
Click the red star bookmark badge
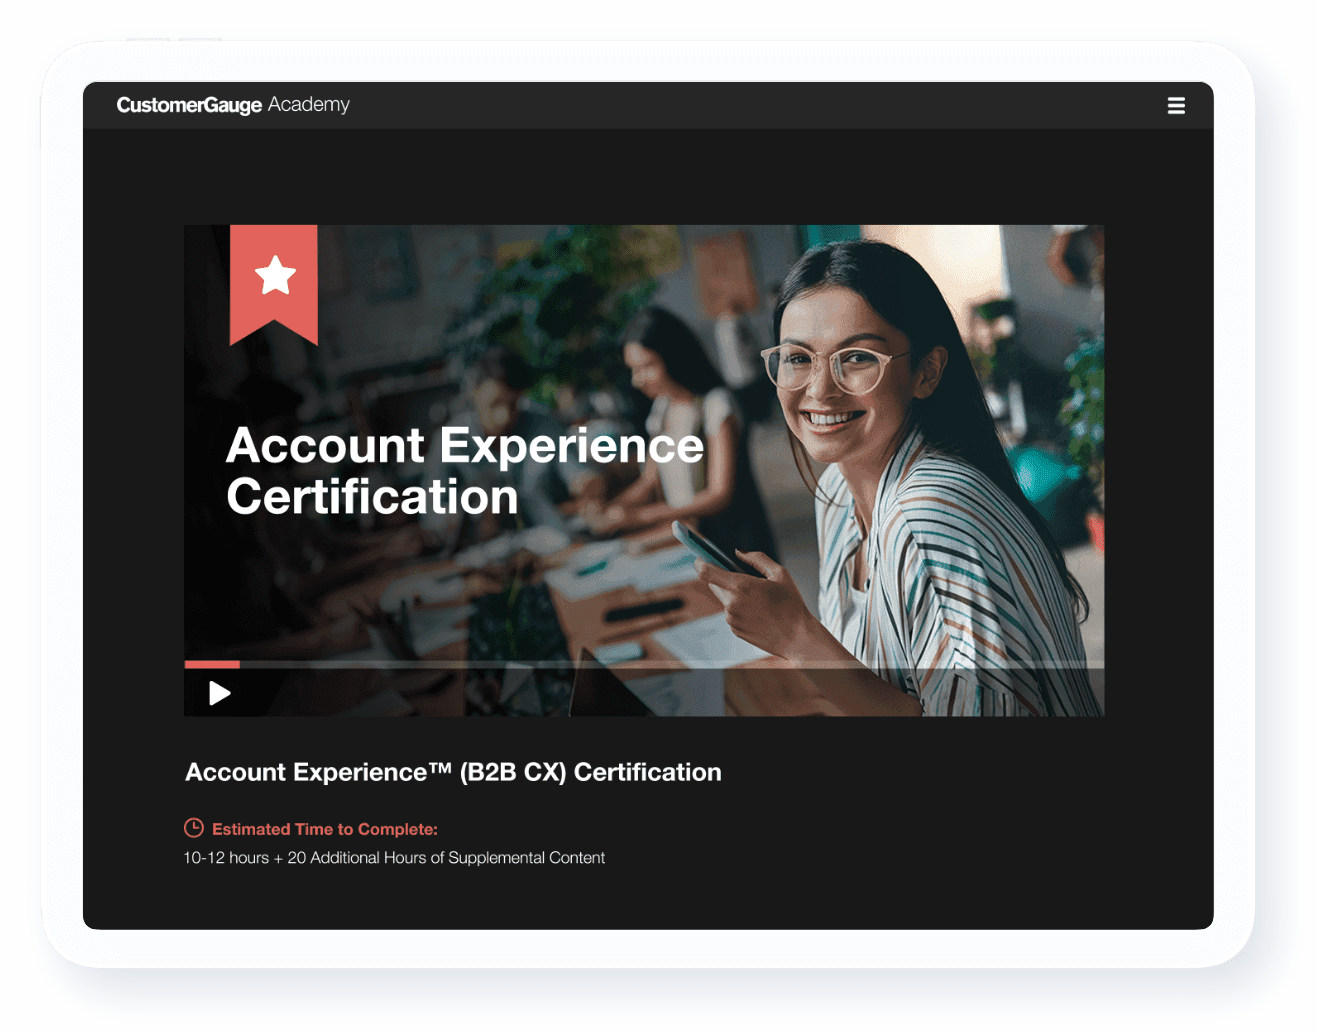[x=274, y=285]
